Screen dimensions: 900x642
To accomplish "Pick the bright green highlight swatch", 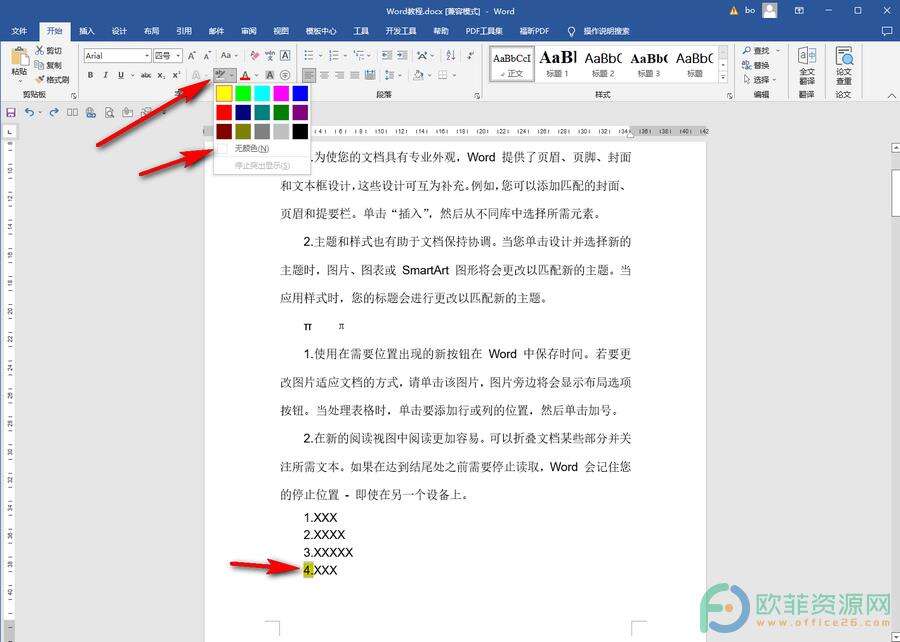I will [243, 93].
